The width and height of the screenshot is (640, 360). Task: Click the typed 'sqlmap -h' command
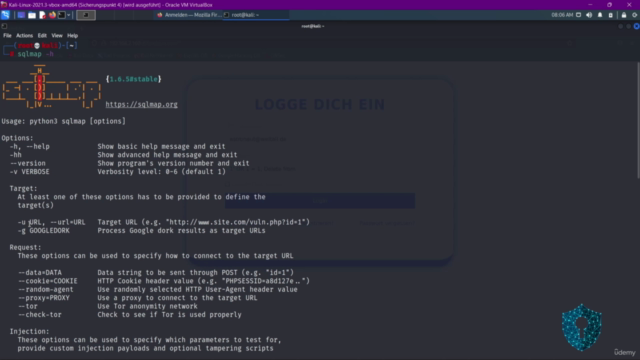36,54
